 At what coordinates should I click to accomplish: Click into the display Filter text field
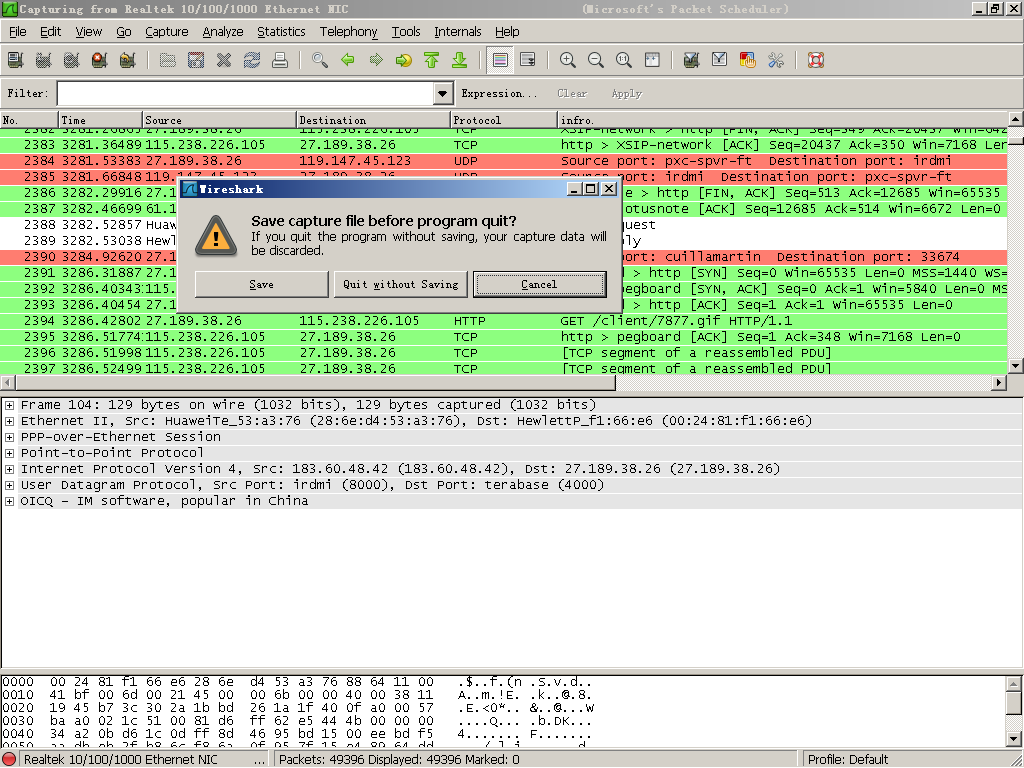[246, 93]
